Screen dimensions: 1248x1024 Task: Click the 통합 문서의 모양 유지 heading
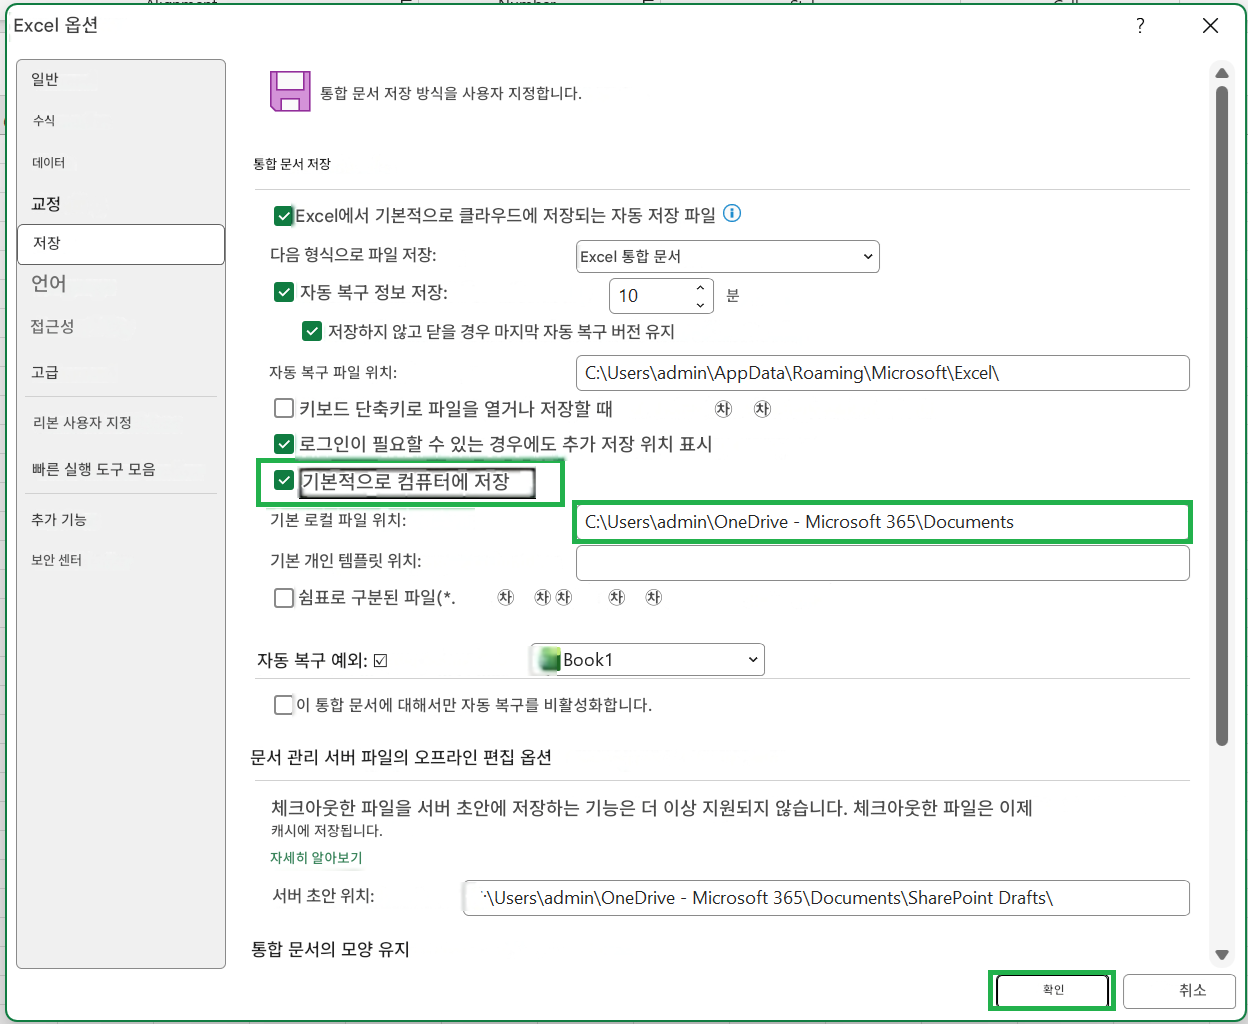pos(330,949)
